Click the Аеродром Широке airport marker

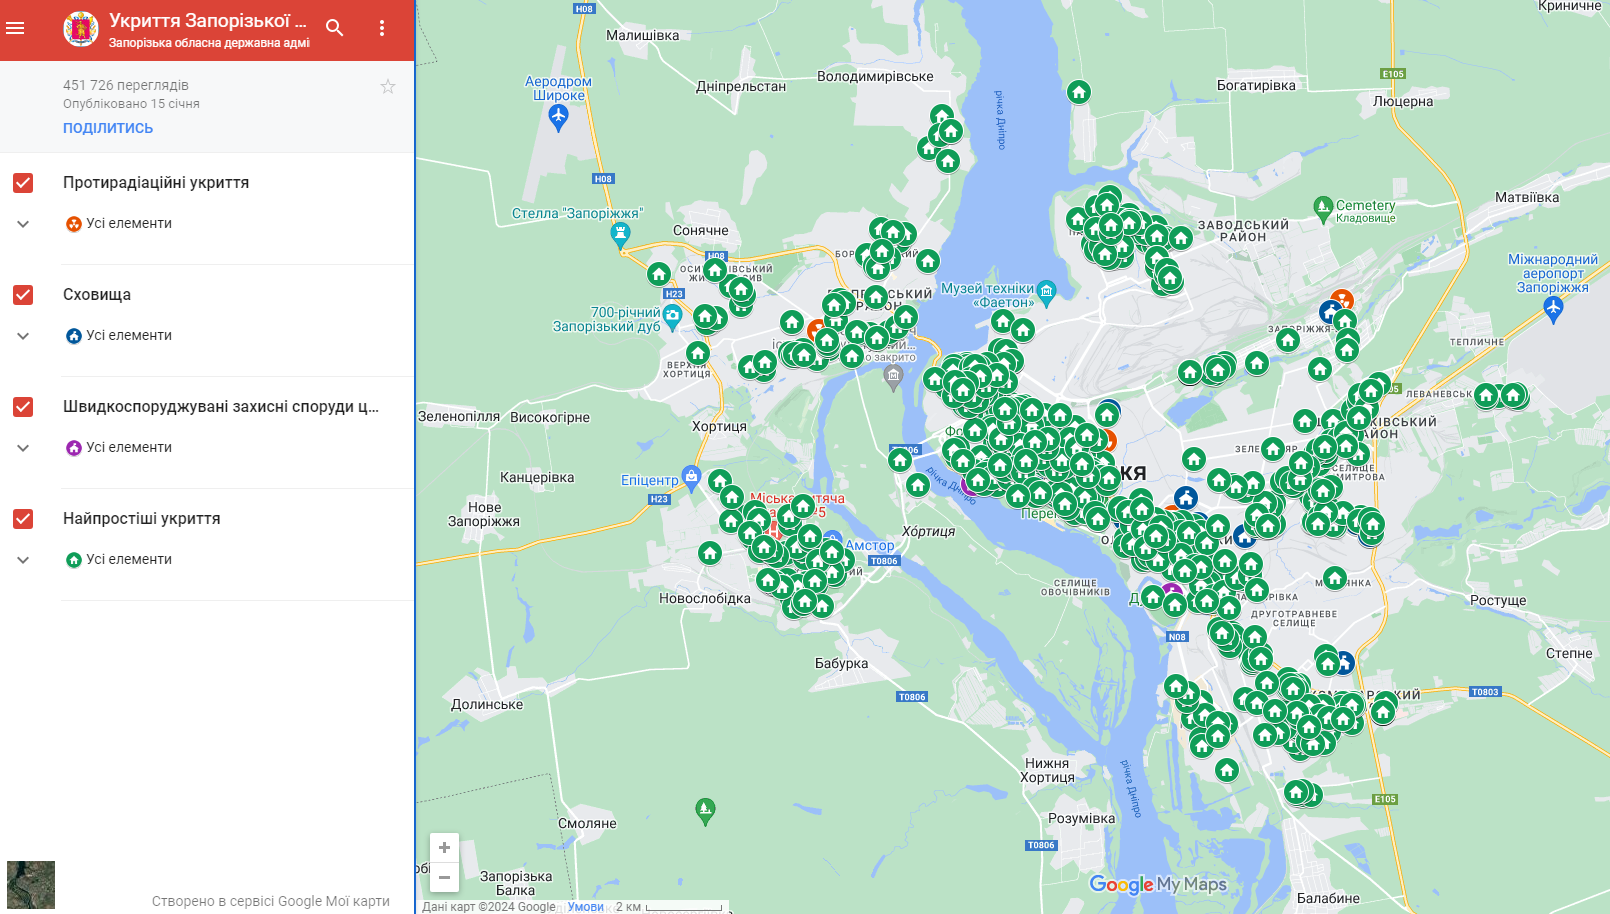(559, 117)
